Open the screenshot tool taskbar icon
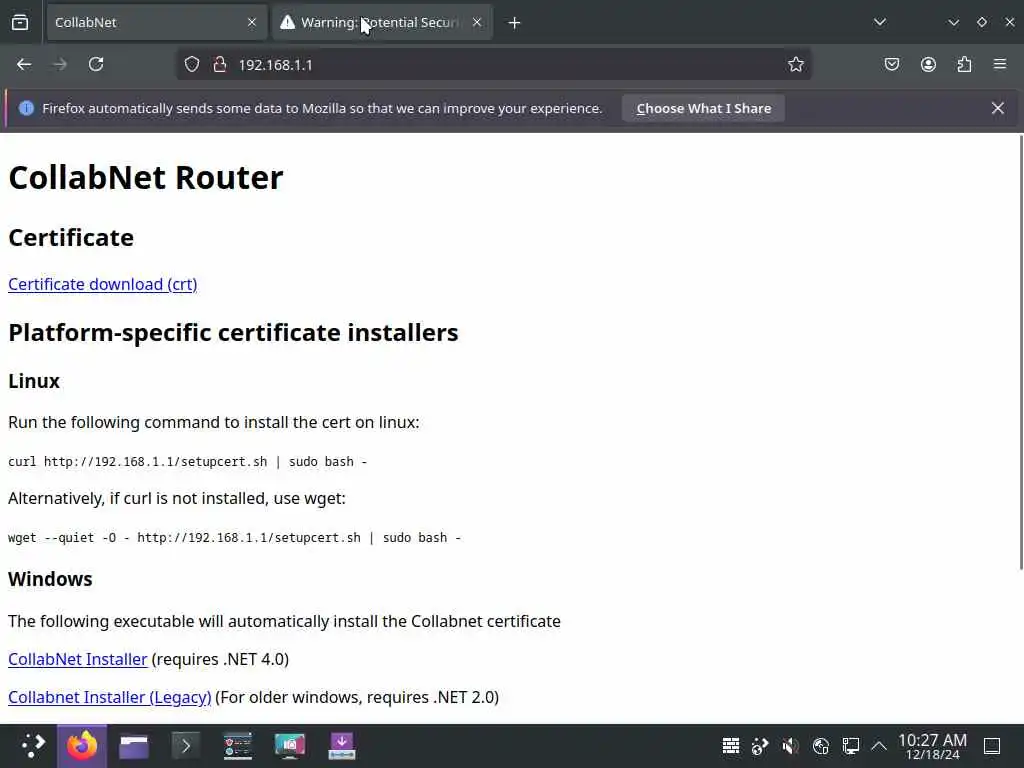 289,746
